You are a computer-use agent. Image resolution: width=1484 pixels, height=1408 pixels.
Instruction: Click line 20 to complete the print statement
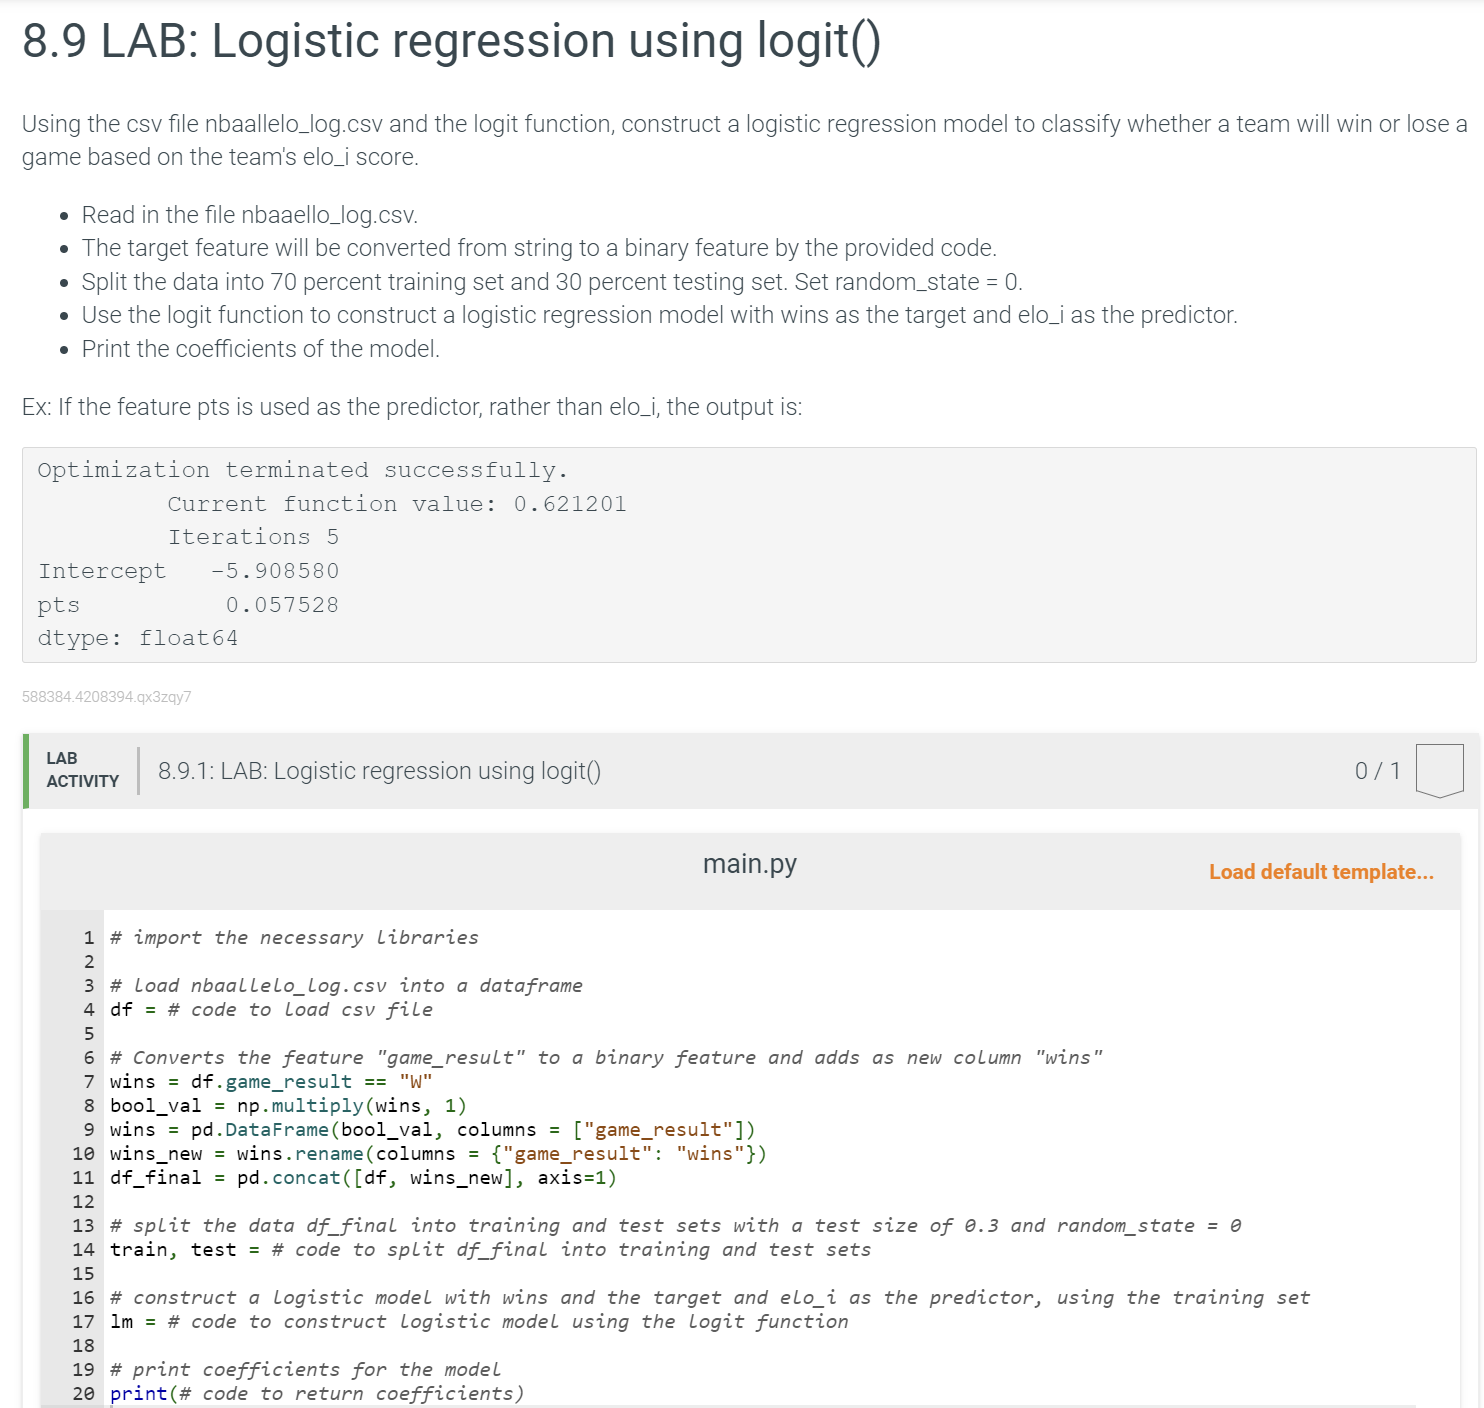pos(350,1393)
